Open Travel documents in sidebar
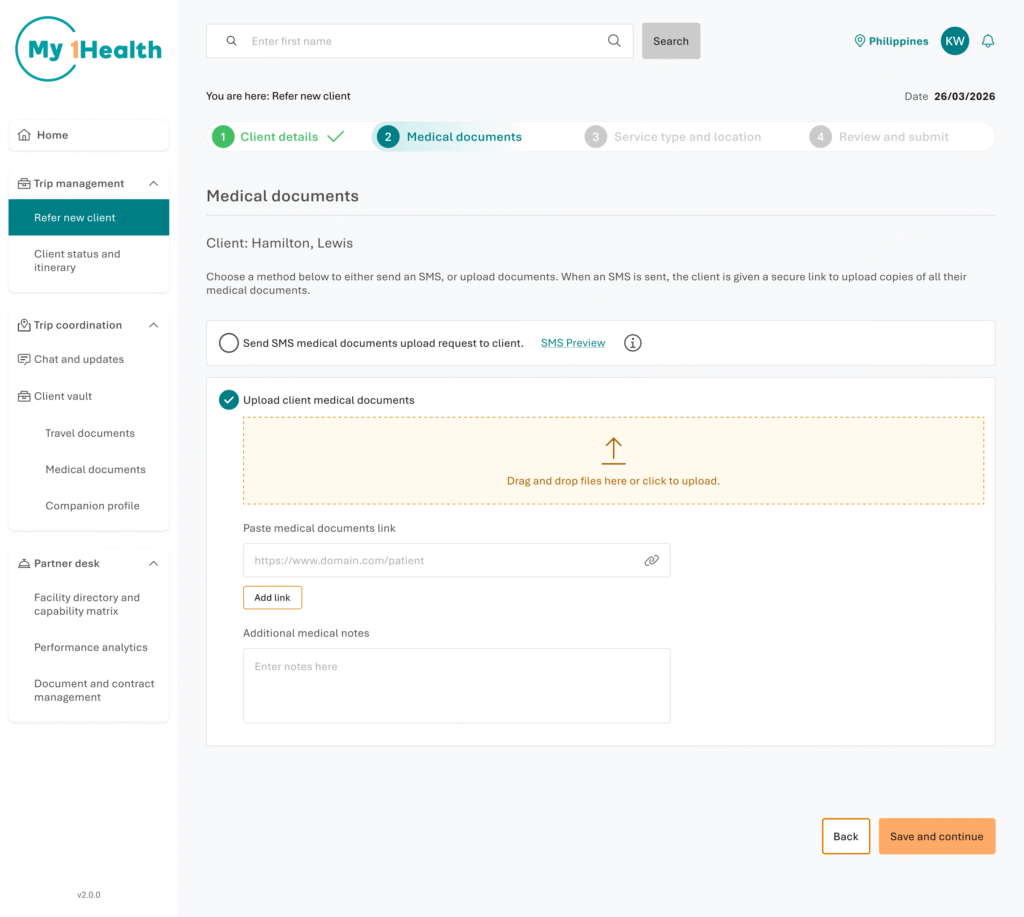Image resolution: width=1024 pixels, height=917 pixels. pos(90,433)
